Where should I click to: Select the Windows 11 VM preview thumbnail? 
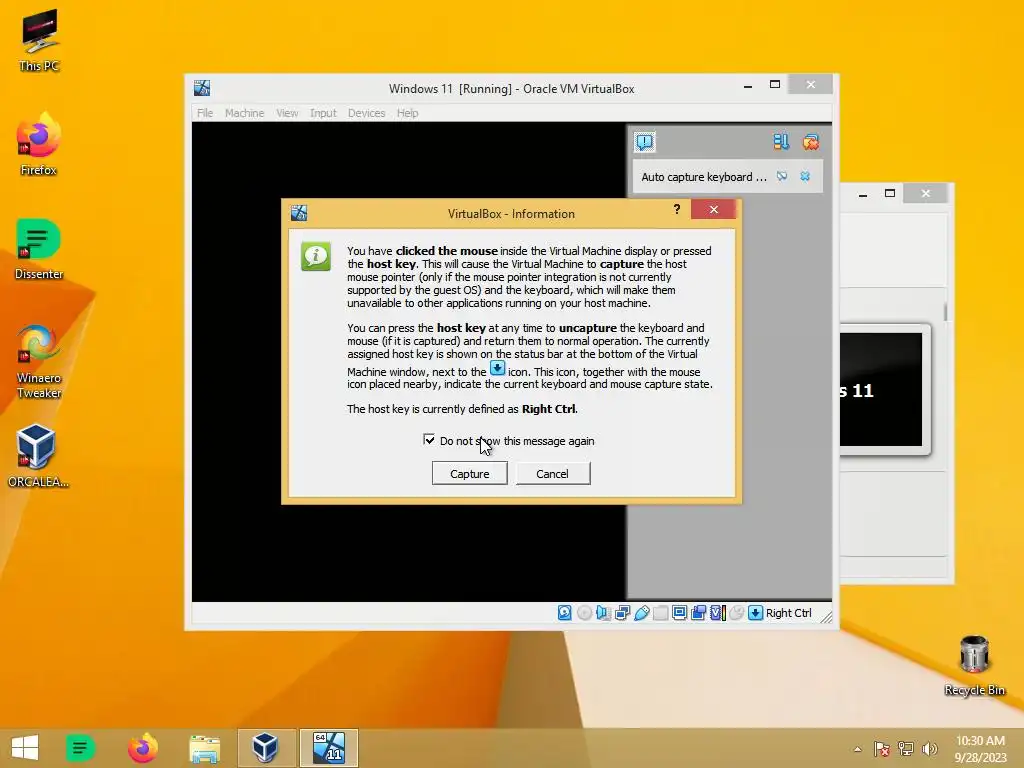coord(881,390)
